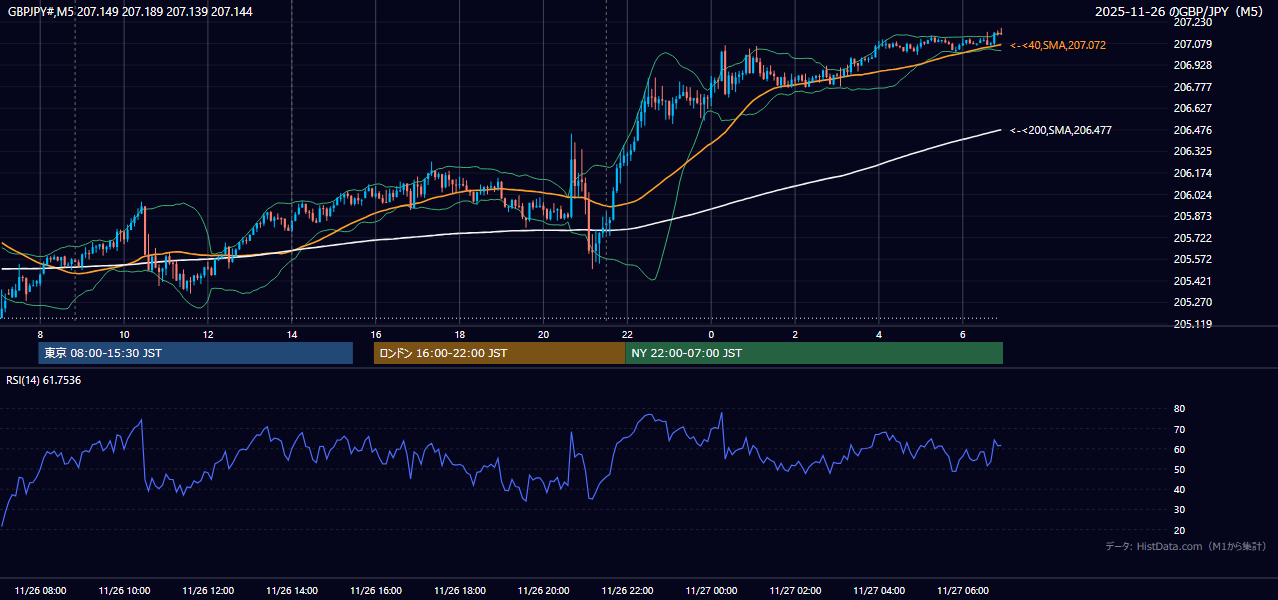Screen dimensions: 1278x600
Task: Click hour label 8 on price chart axis
Action: [x=40, y=334]
